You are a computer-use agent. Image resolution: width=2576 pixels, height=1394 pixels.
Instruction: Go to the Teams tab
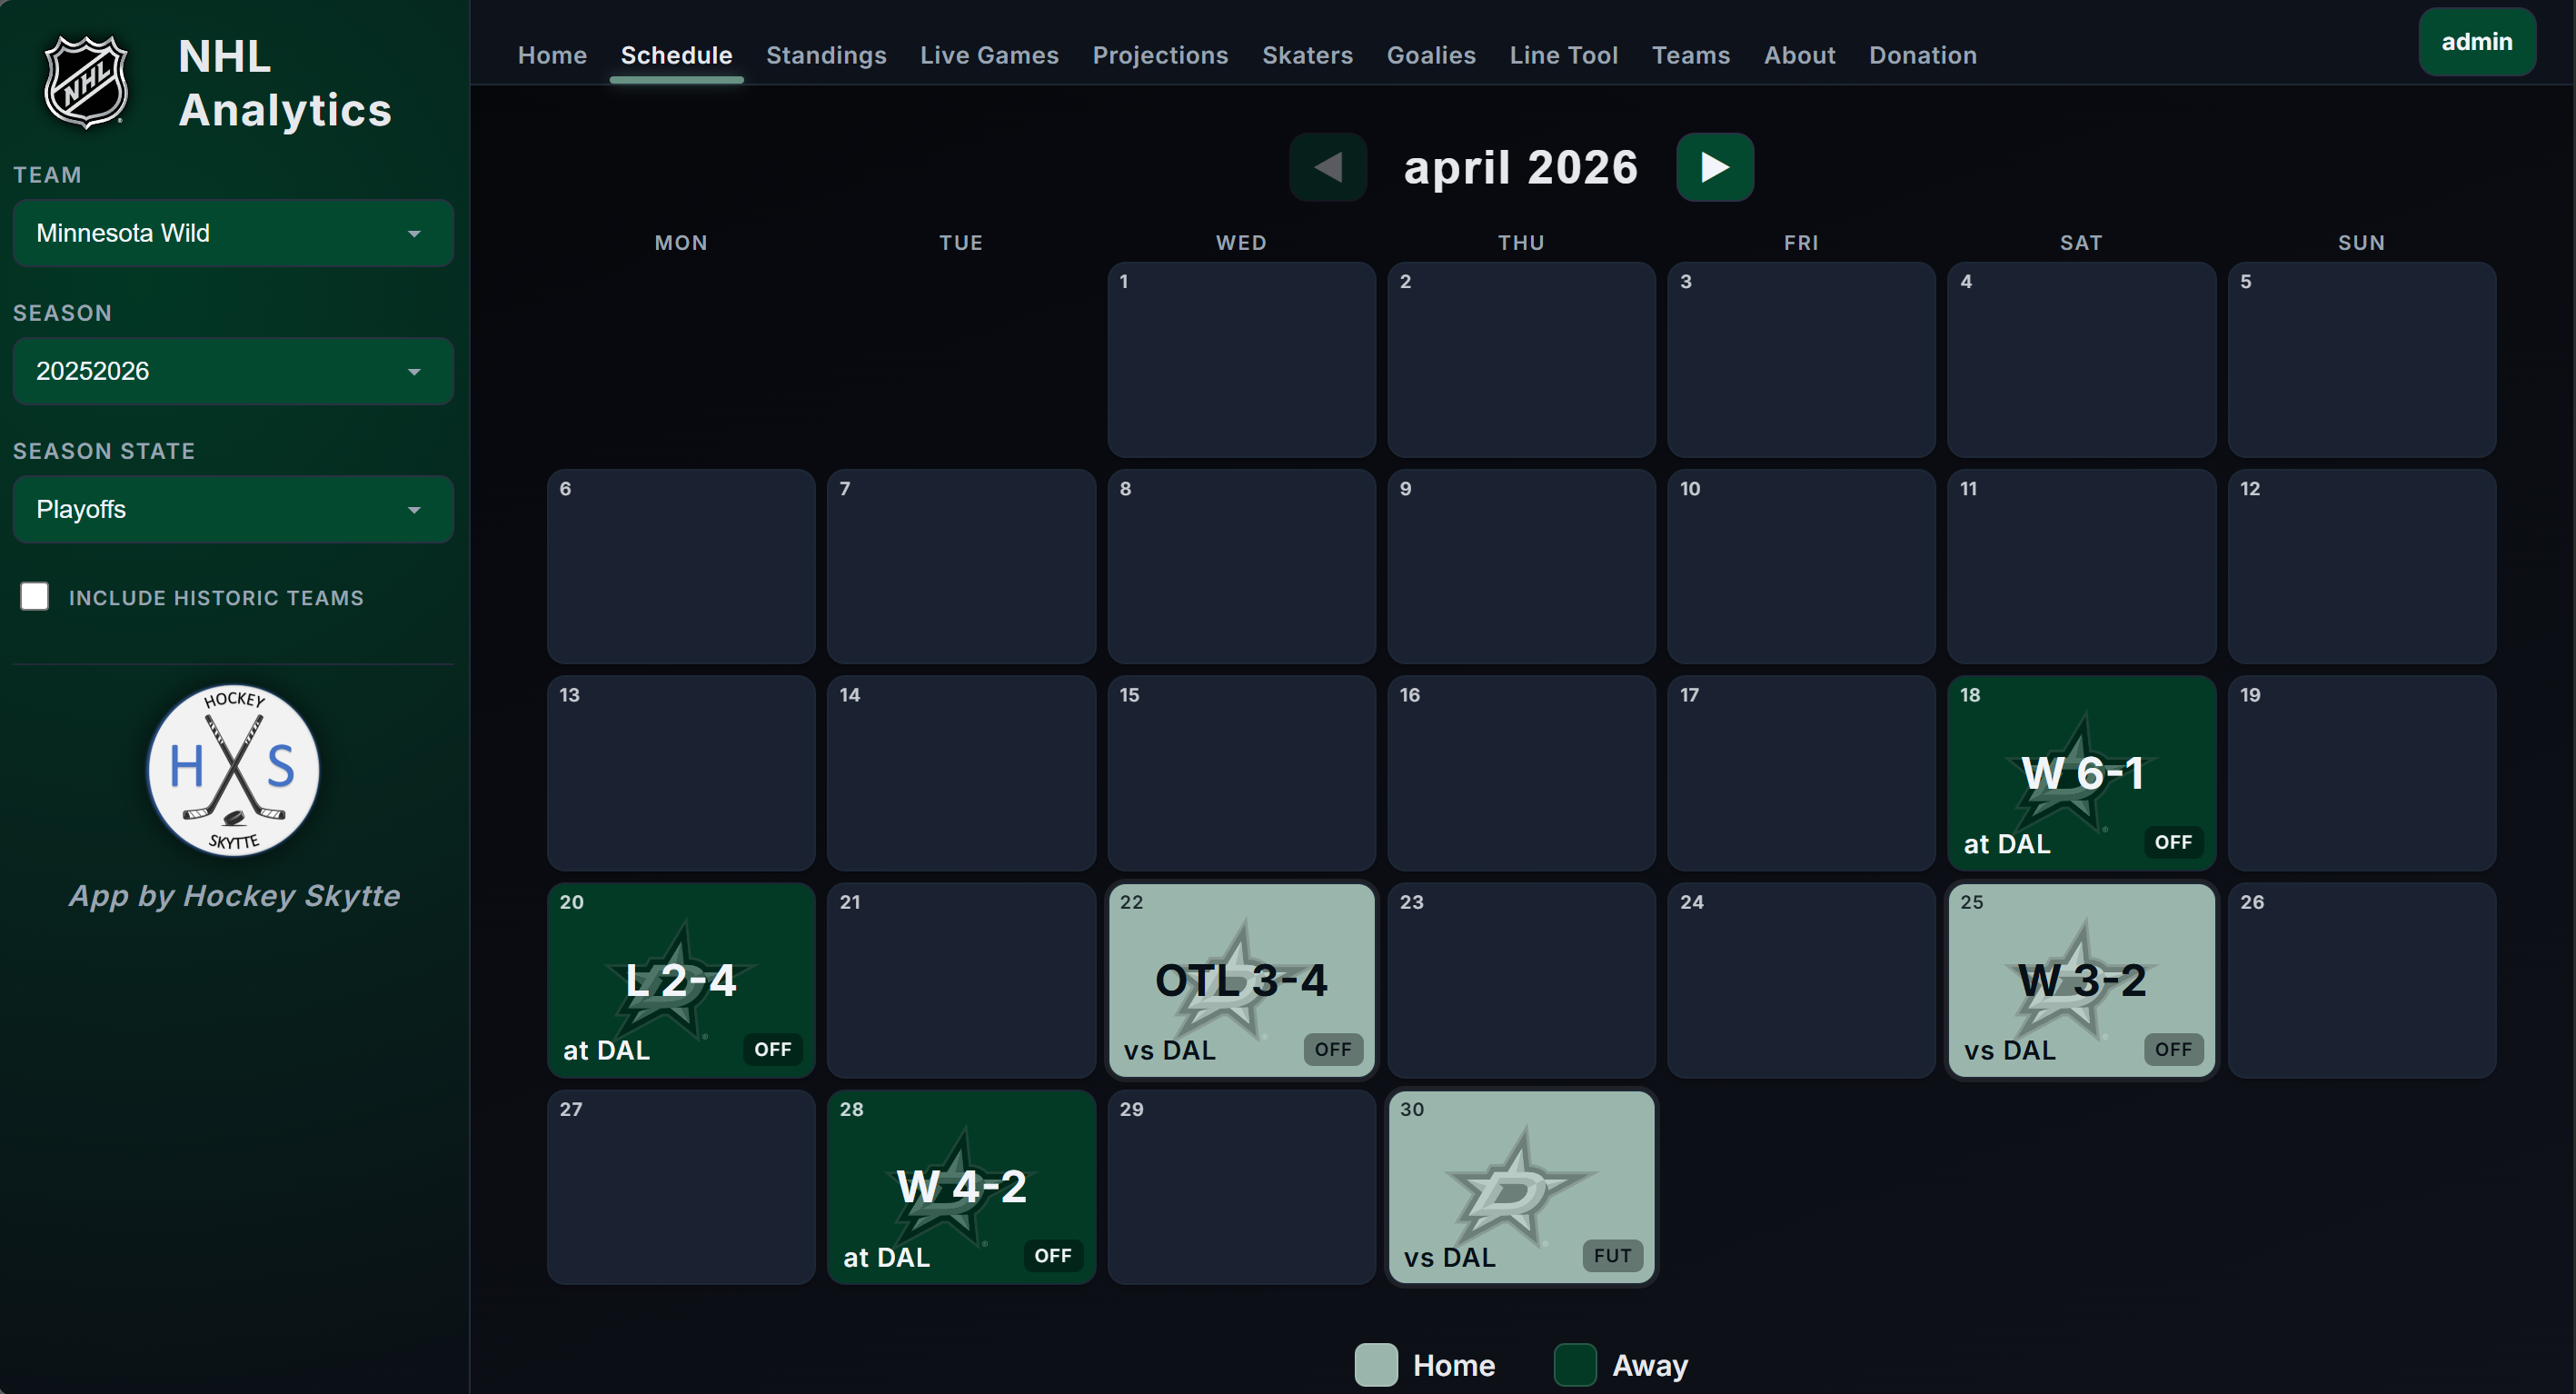(1690, 55)
